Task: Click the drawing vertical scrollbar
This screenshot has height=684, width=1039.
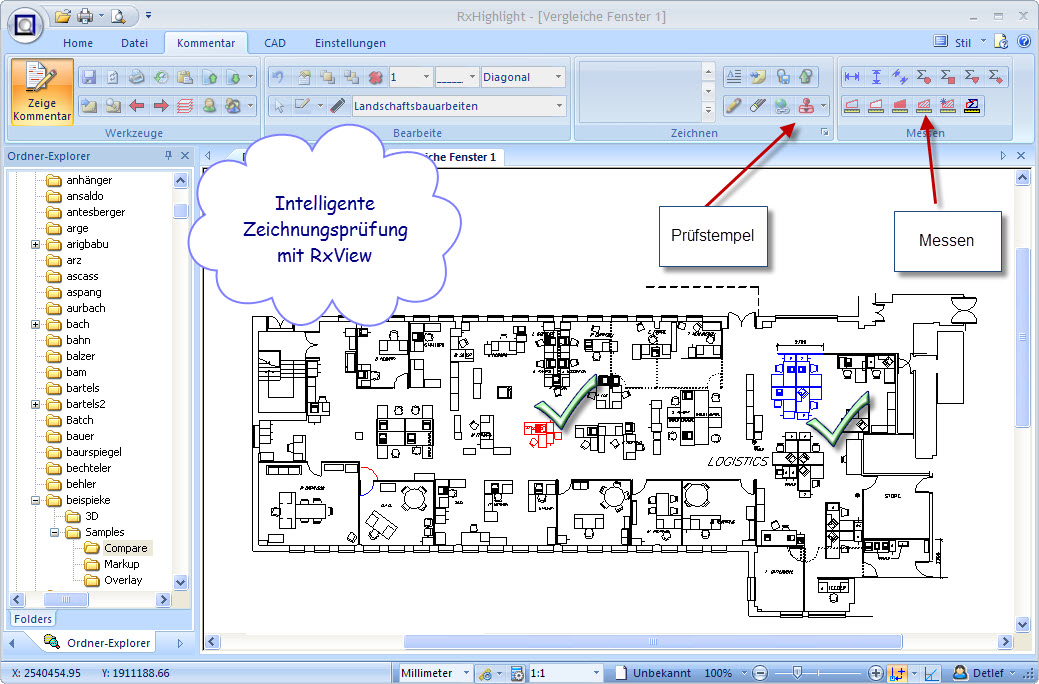Action: (1022, 338)
